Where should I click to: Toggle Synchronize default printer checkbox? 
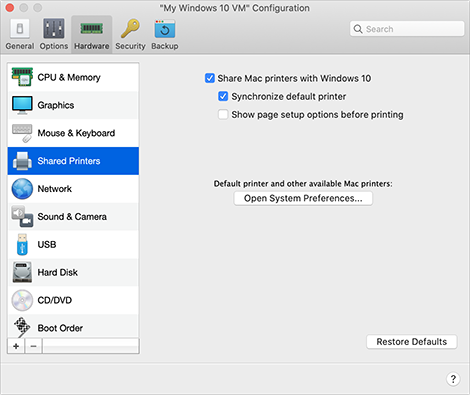pyautogui.click(x=223, y=96)
